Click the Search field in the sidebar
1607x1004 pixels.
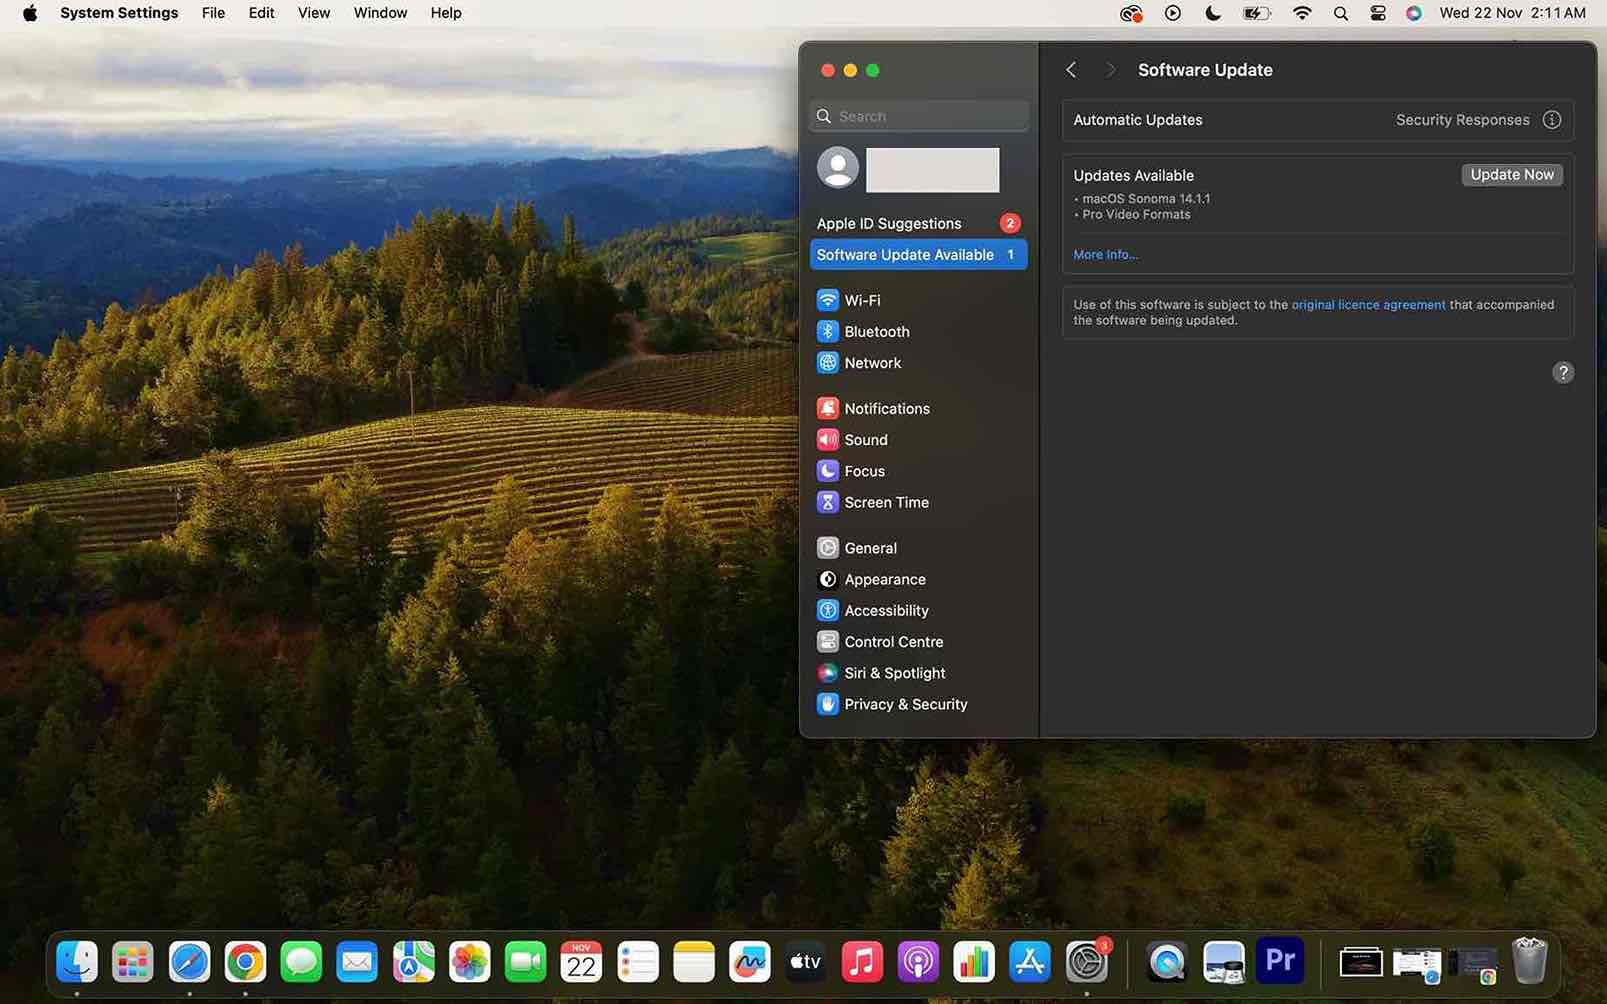coord(918,116)
